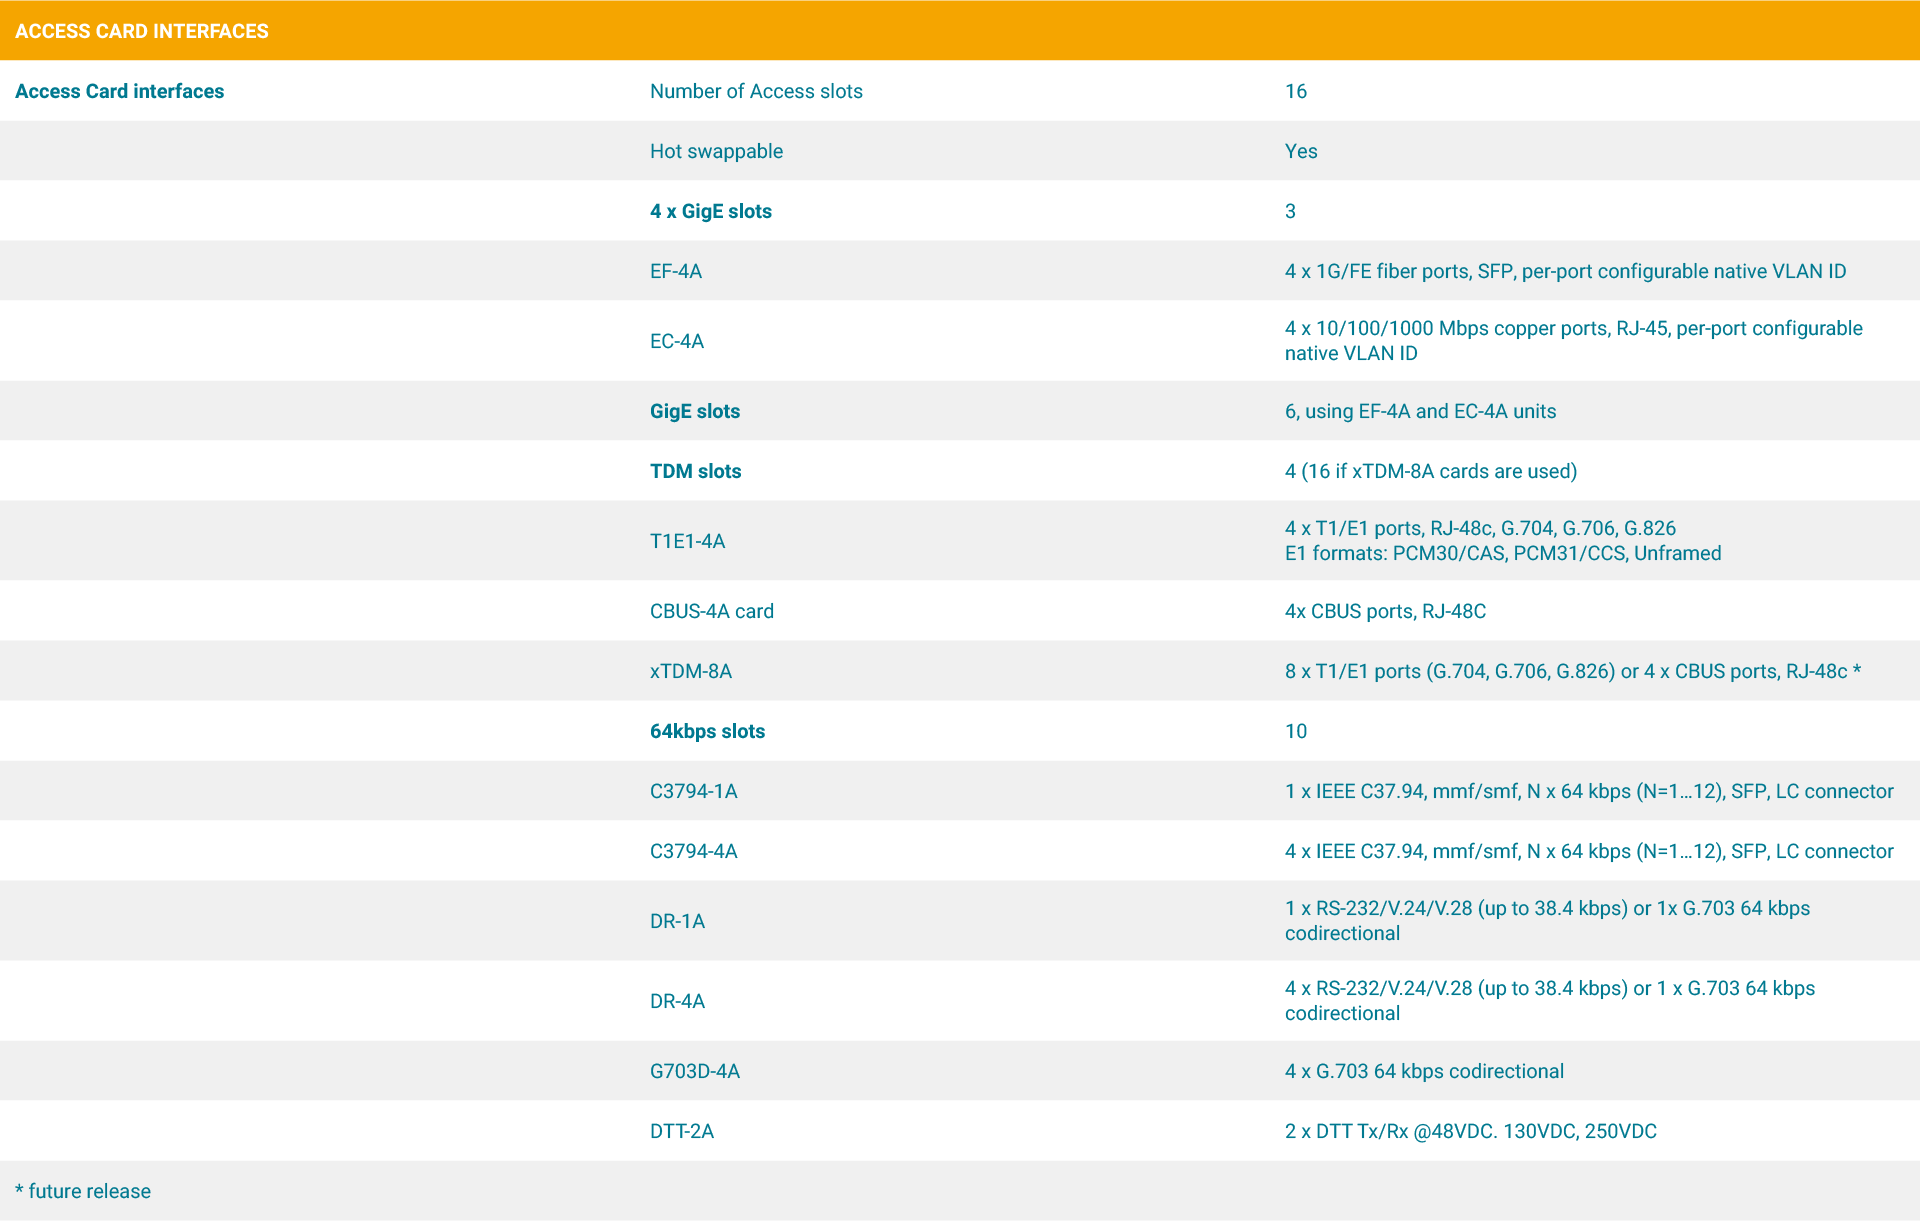Click the EF-4A card name
The height and width of the screenshot is (1221, 1920).
(x=675, y=271)
